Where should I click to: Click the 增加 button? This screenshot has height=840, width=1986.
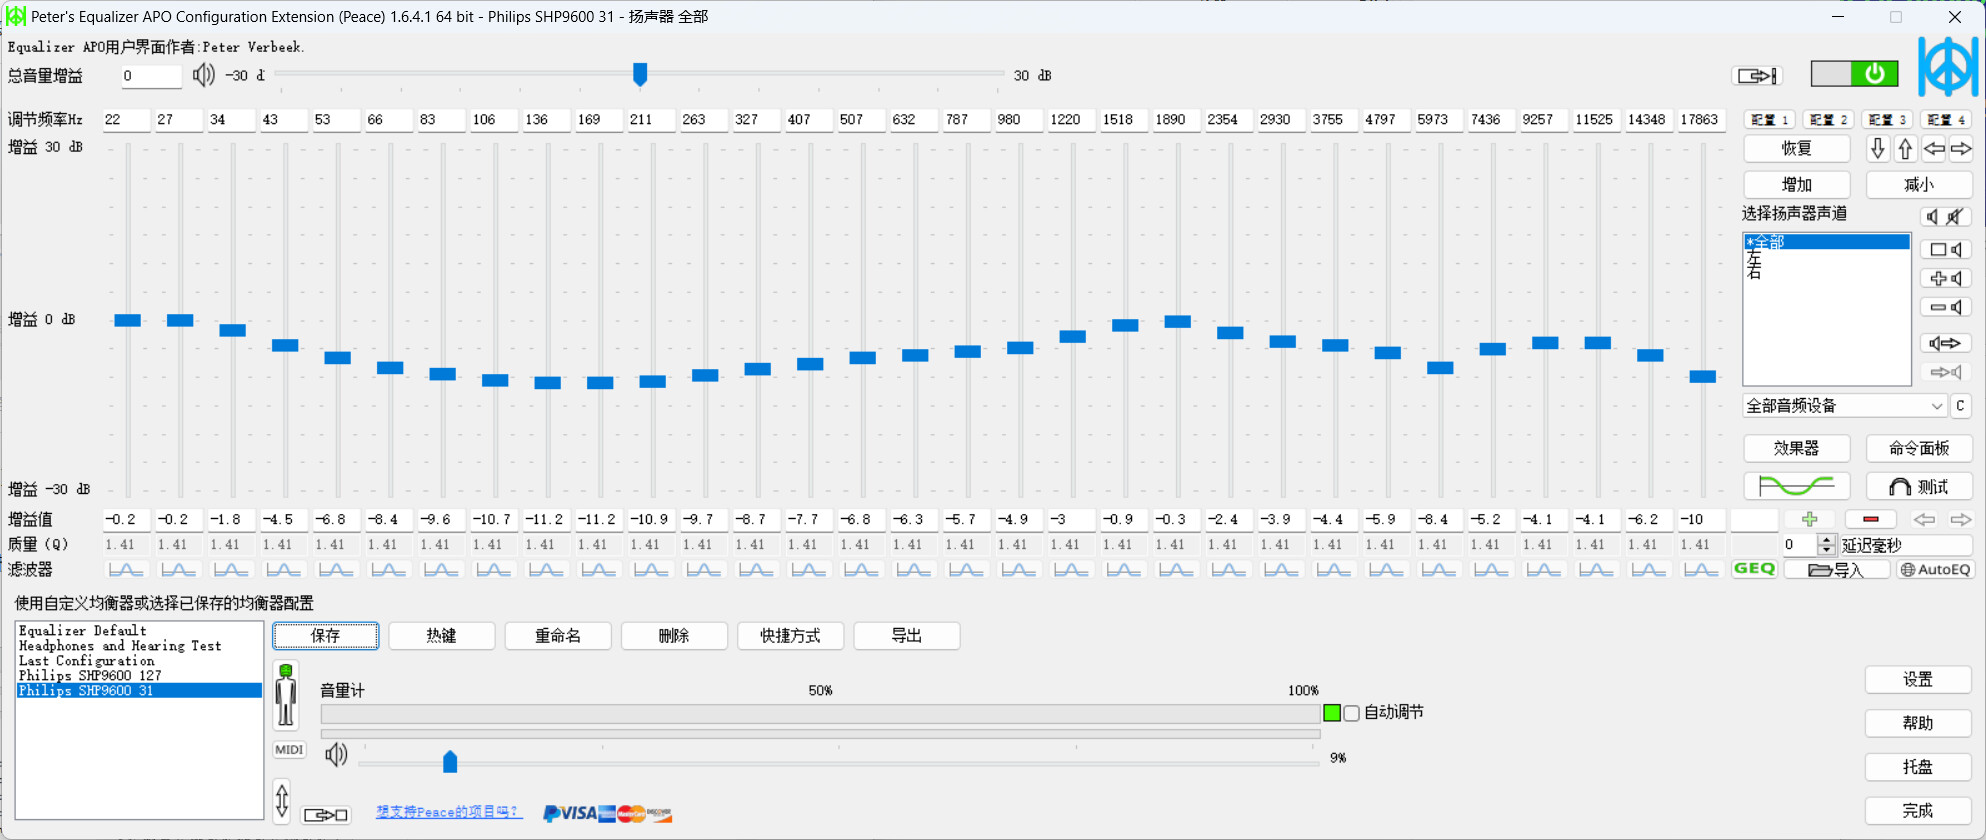[x=1797, y=185]
